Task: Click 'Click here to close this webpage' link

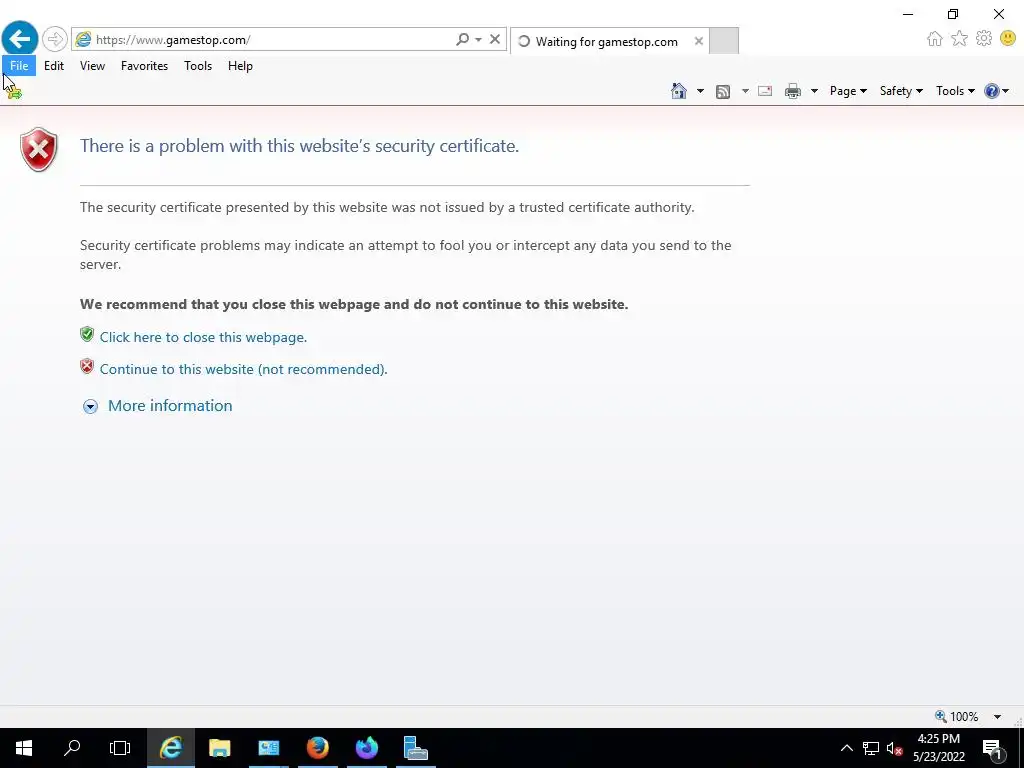Action: [x=203, y=337]
